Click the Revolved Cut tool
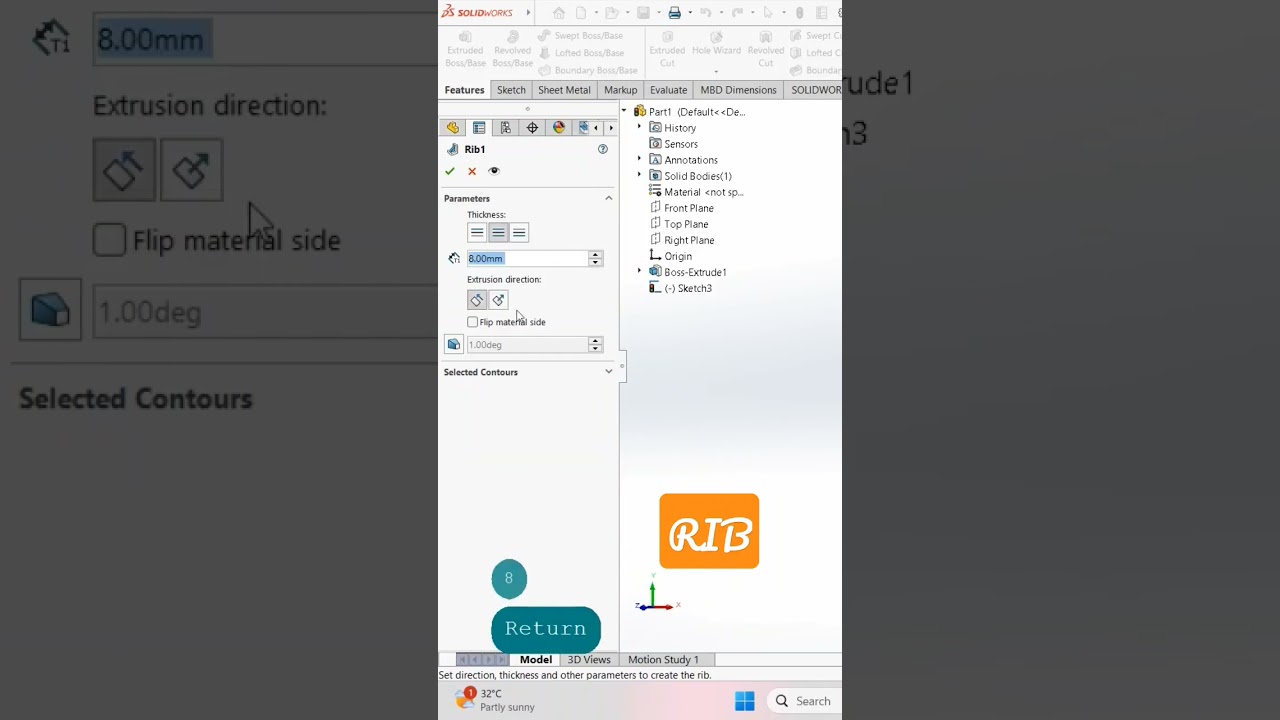The width and height of the screenshot is (1280, 720). [x=766, y=50]
